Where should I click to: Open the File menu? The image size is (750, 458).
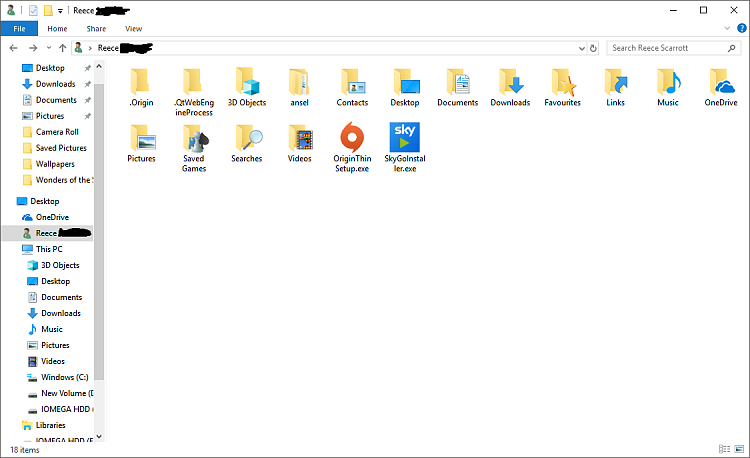click(19, 29)
